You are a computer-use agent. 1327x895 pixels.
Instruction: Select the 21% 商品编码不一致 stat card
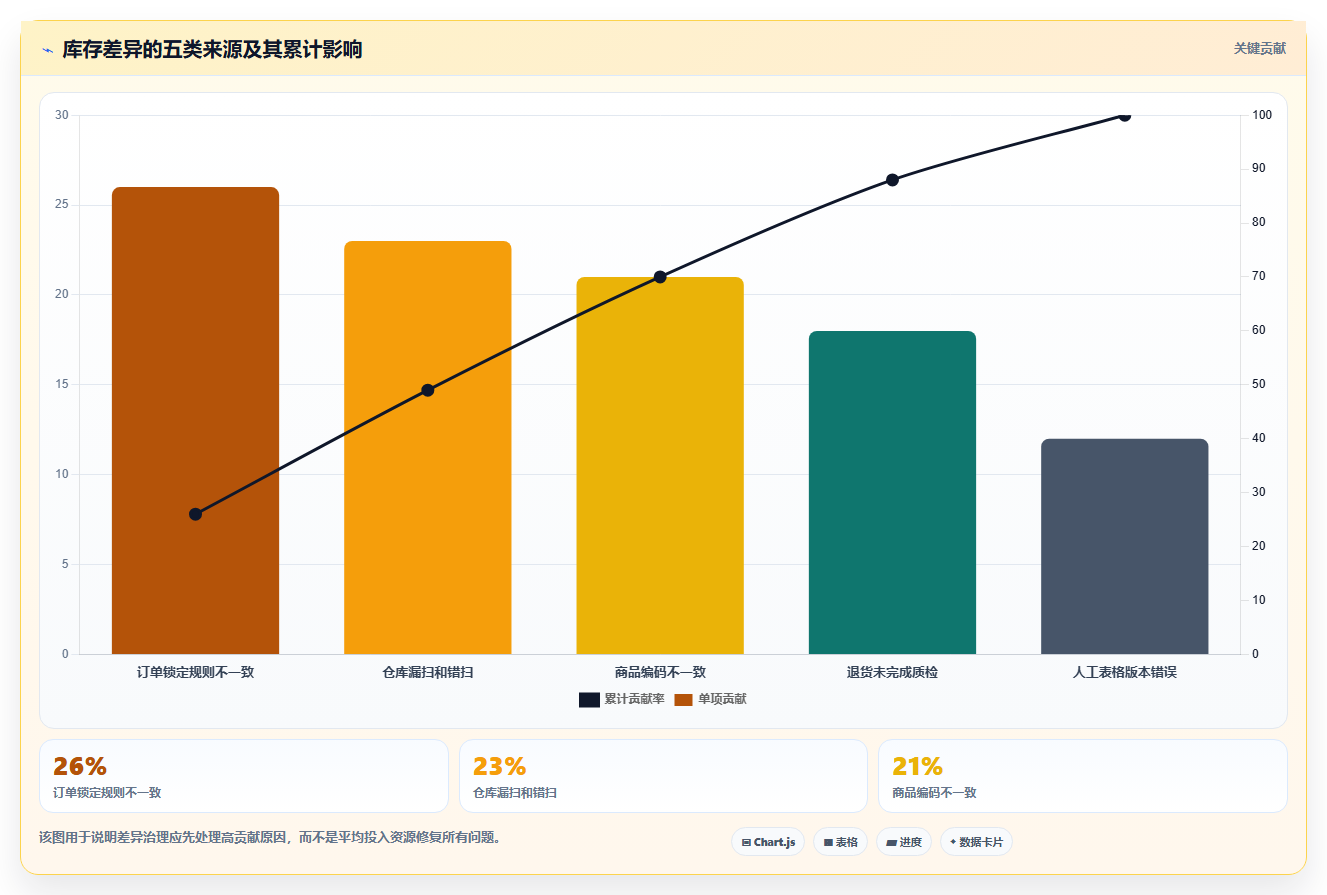coord(1082,776)
